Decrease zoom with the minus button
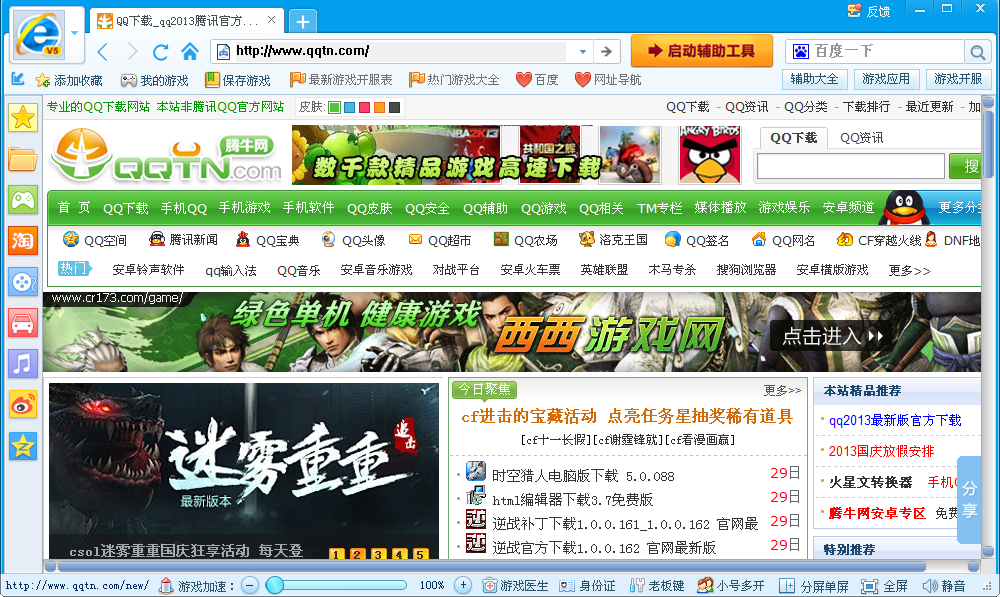Viewport: 1000px width, 597px height. coord(250,585)
